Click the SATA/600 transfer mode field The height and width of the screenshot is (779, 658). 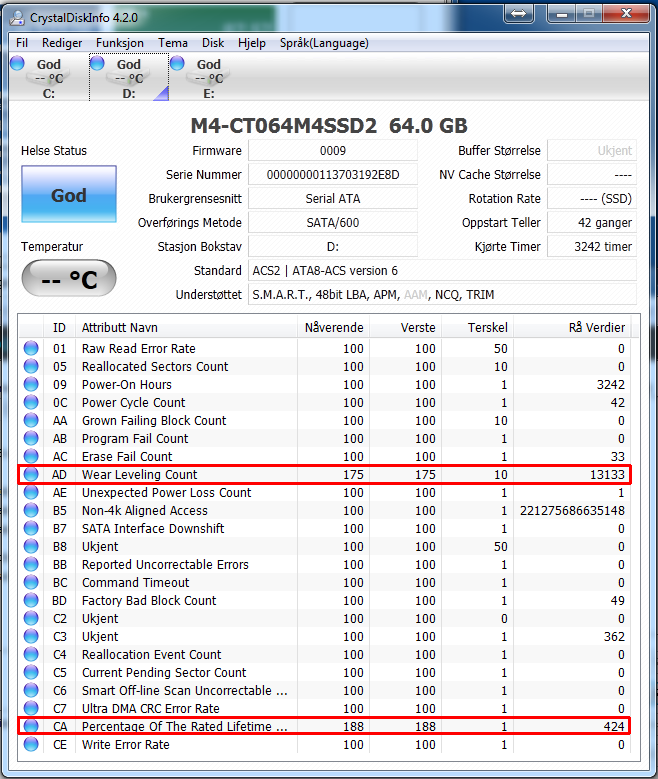pos(333,223)
